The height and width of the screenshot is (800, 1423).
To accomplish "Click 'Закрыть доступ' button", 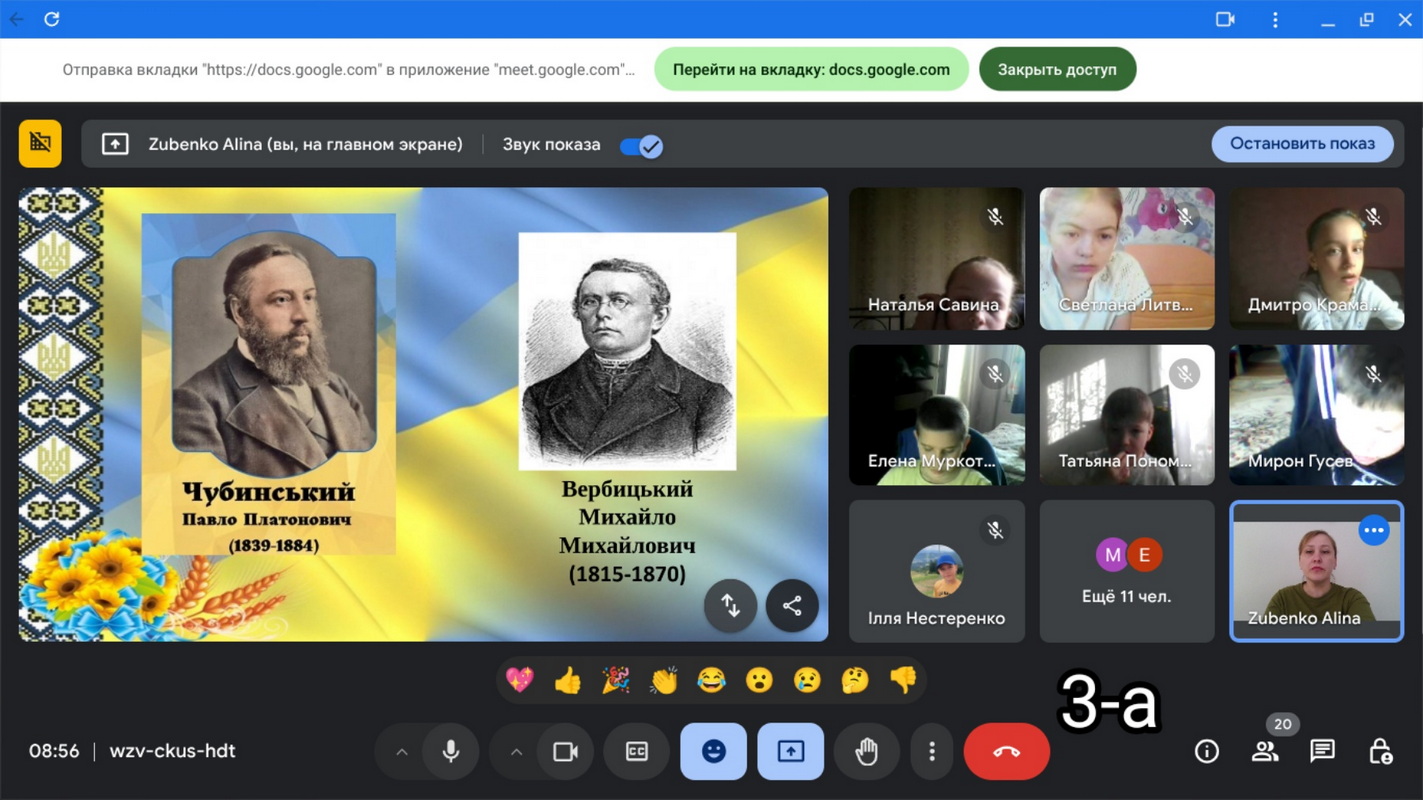I will point(1057,70).
